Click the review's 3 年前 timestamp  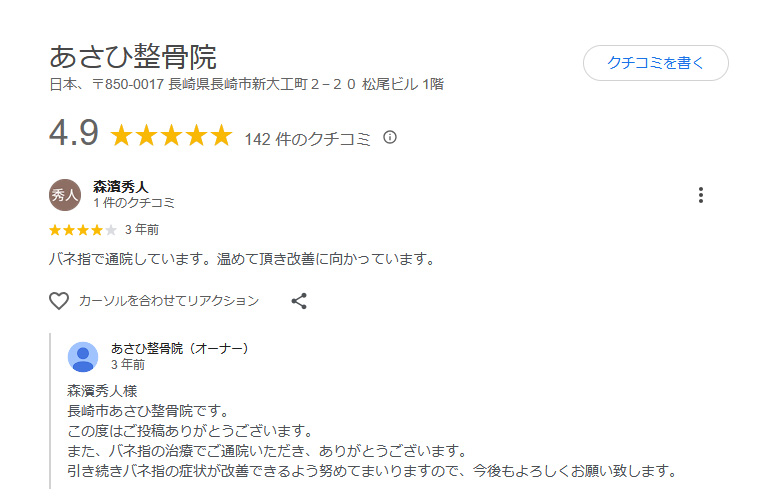tap(142, 229)
